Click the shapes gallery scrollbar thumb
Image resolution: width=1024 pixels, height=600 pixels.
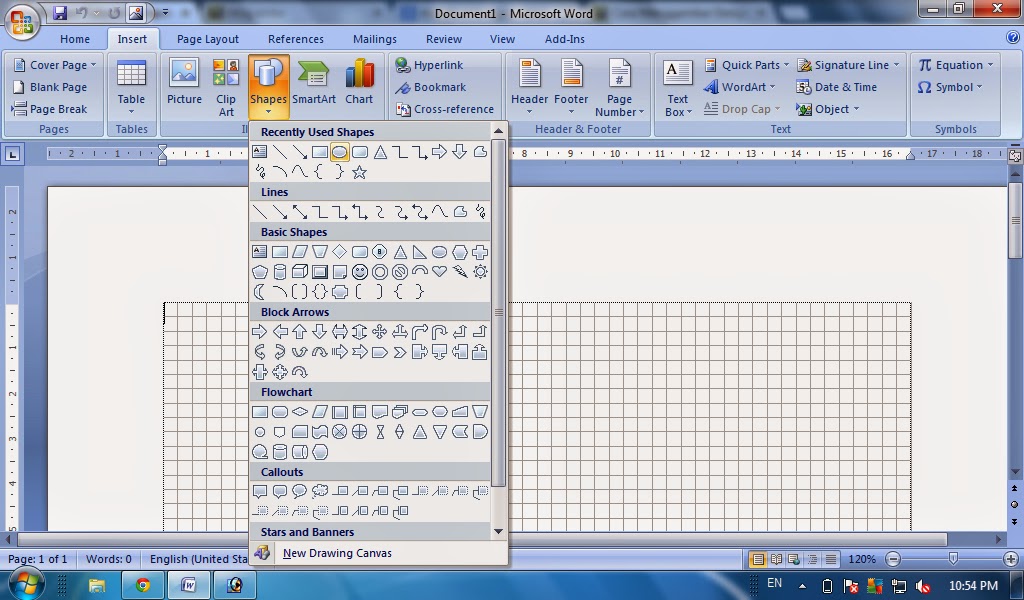point(499,312)
